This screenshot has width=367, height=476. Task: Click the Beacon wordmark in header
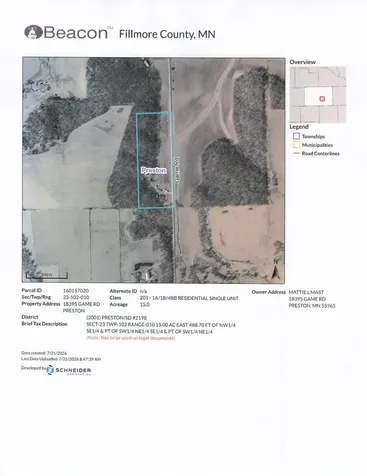[76, 33]
